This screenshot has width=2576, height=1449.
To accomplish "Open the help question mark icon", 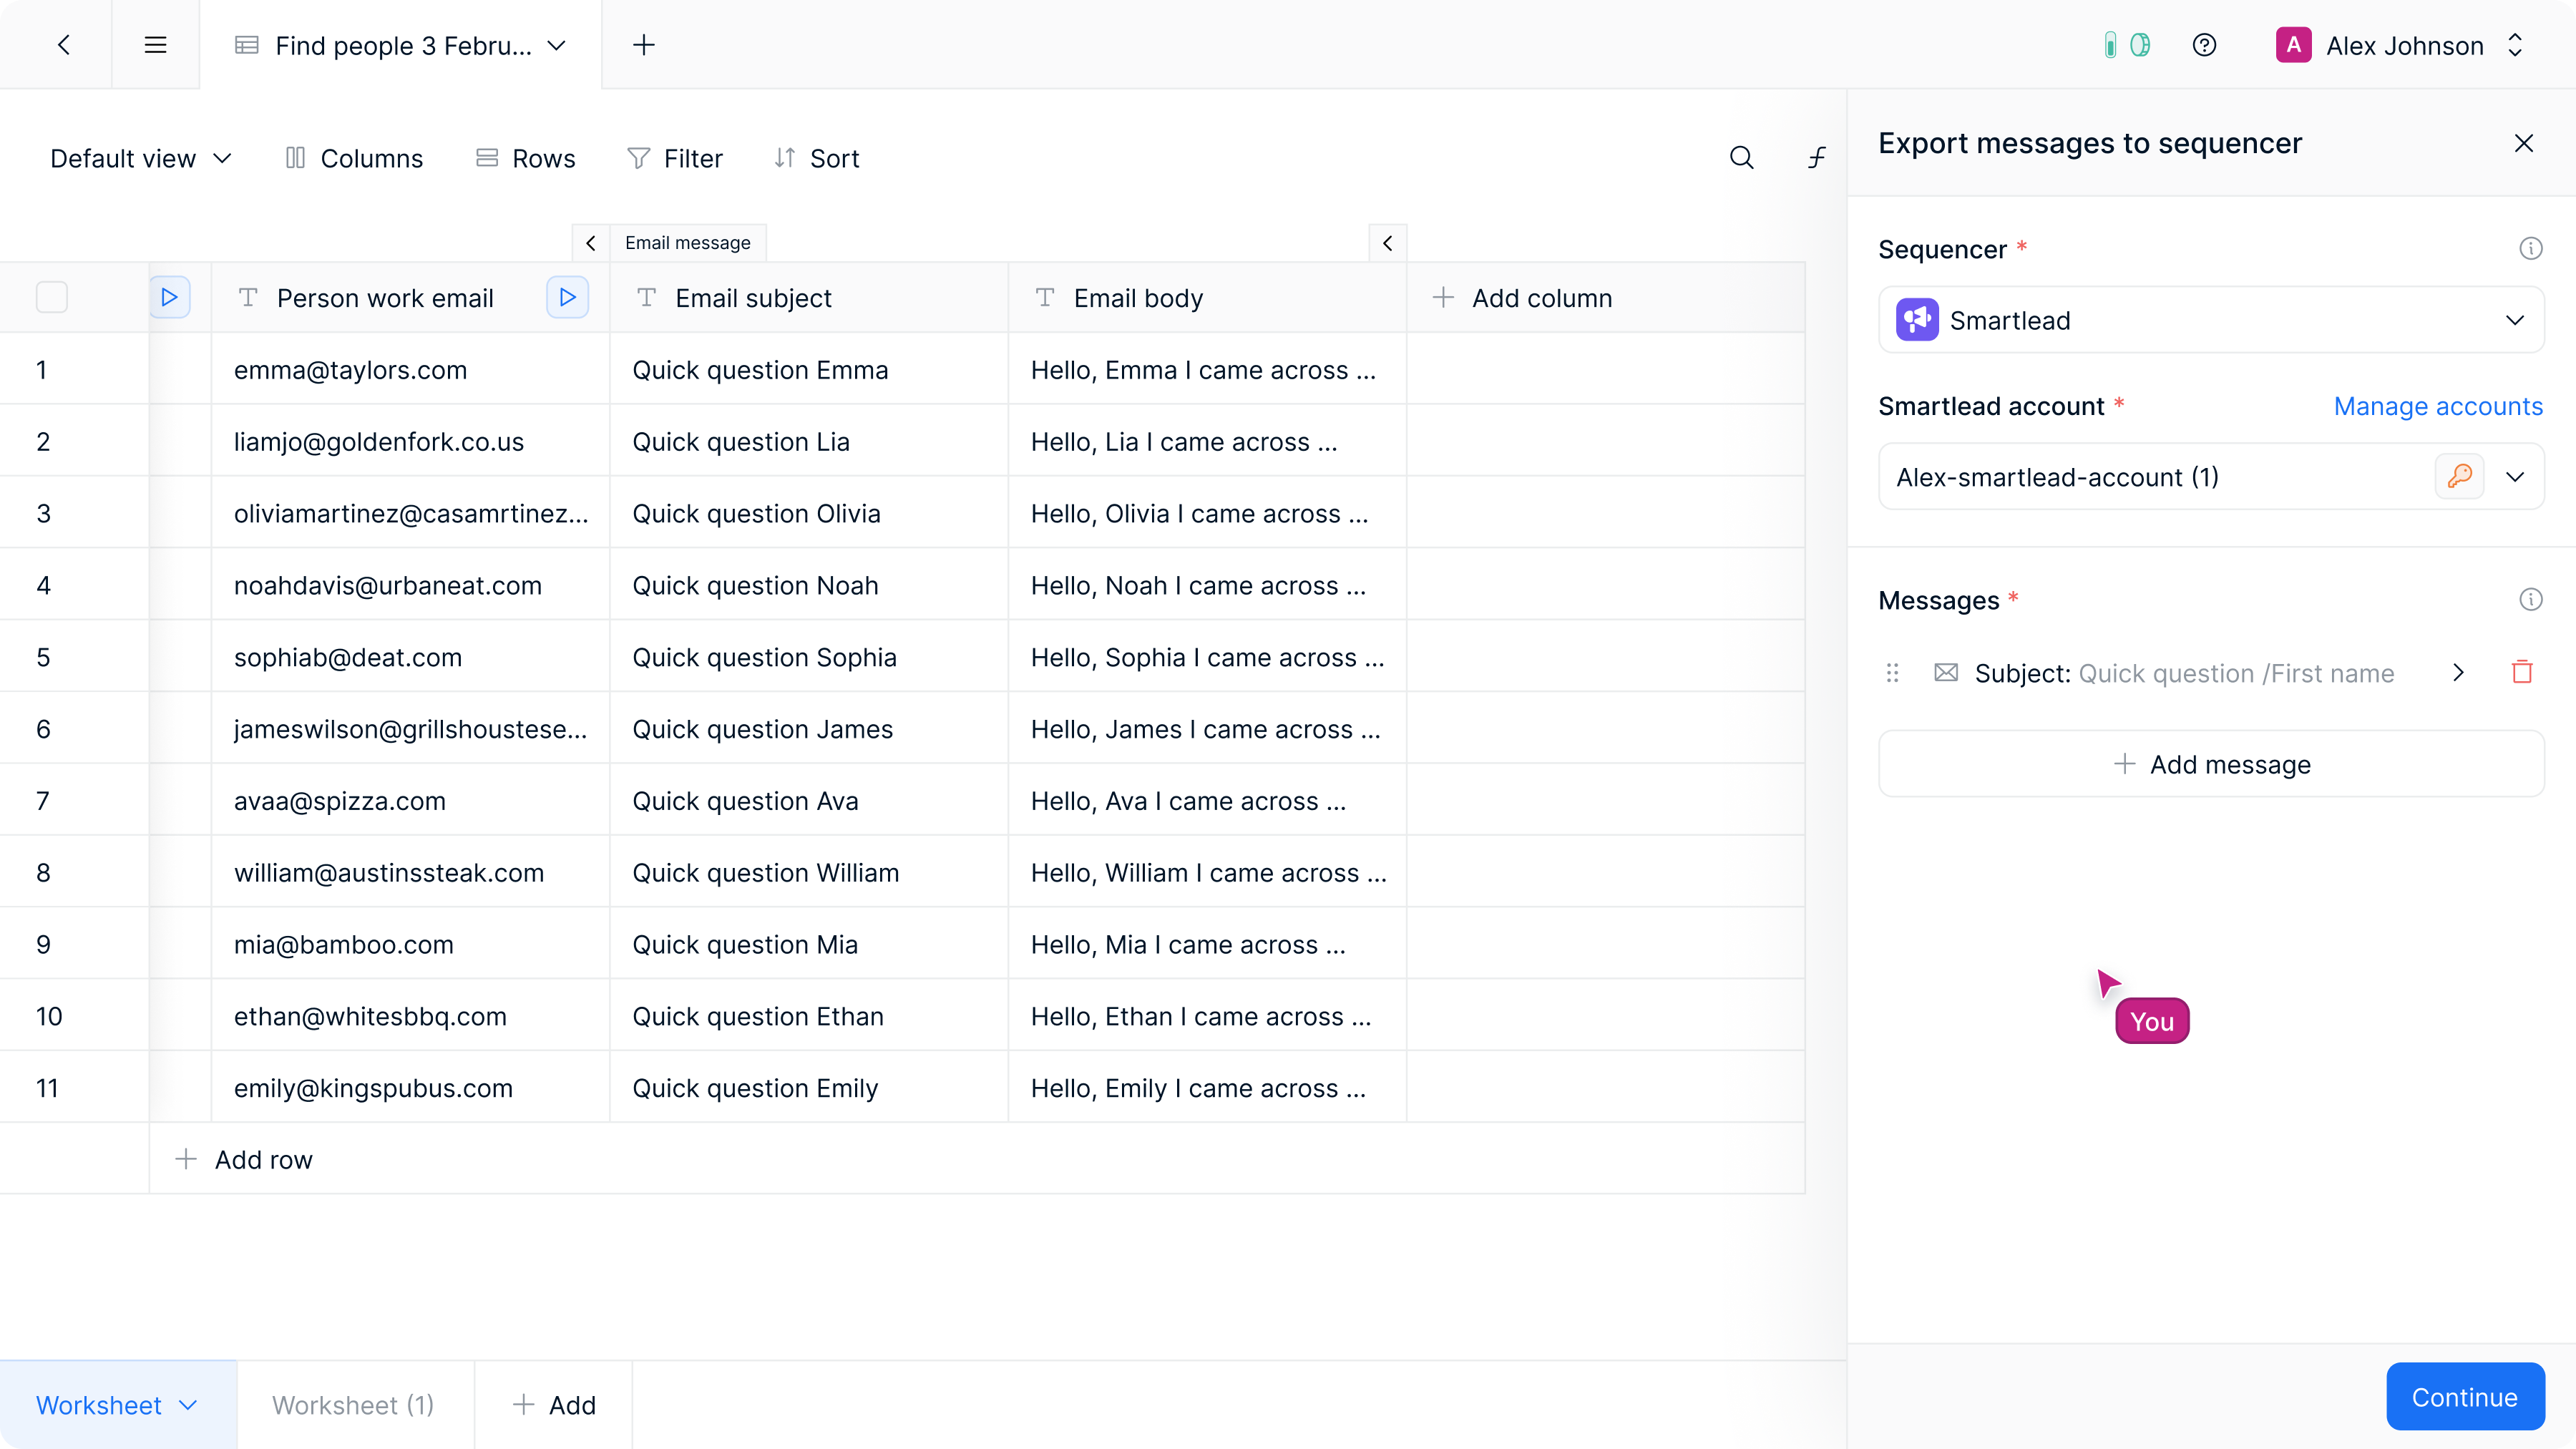I will coord(2204,45).
